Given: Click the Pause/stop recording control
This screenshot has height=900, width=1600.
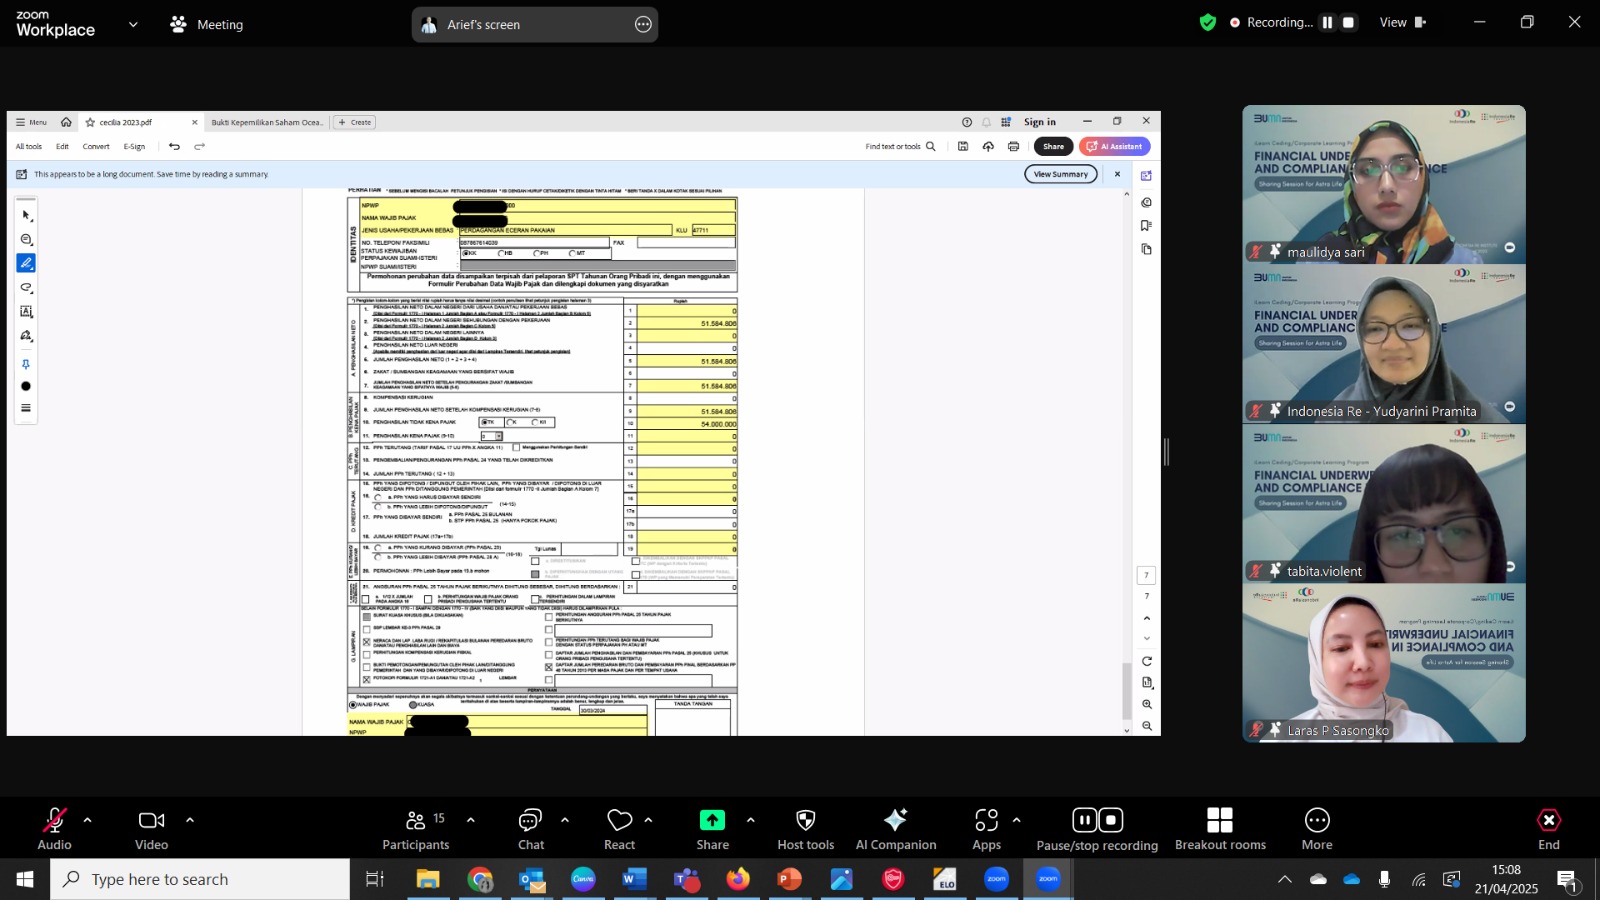Looking at the screenshot, I should point(1097,829).
